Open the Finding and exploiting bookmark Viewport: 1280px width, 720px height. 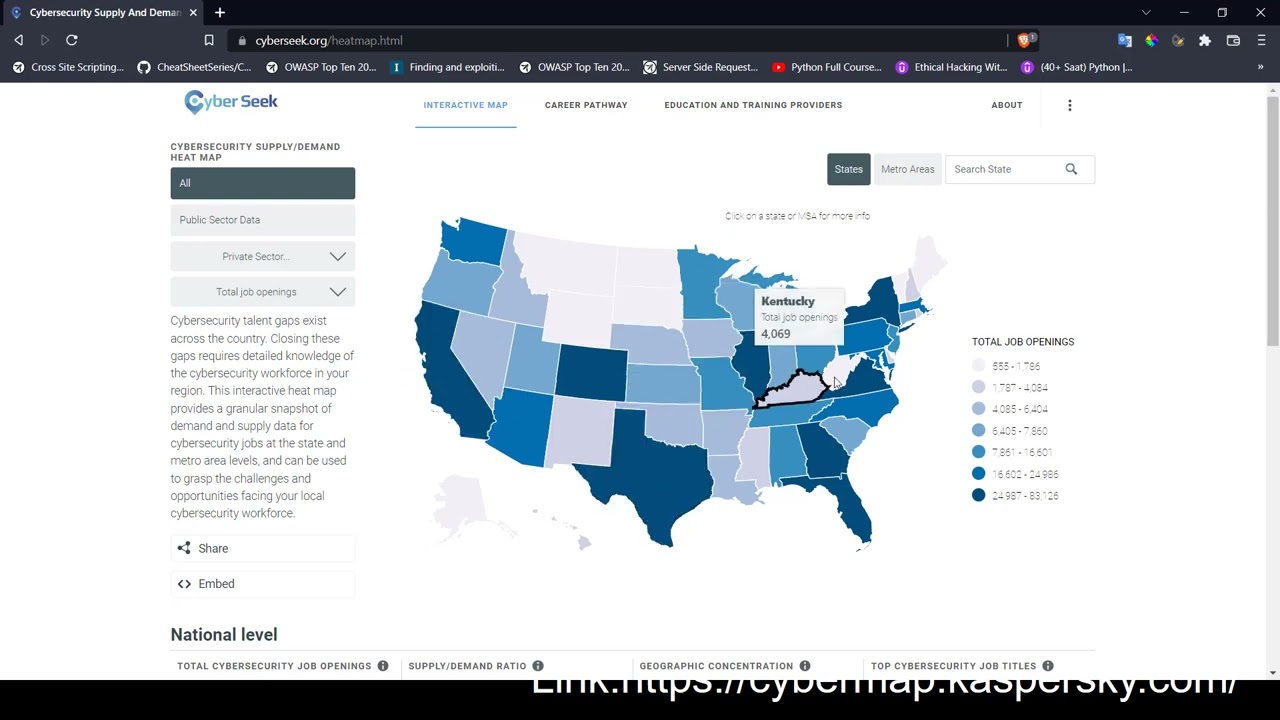447,67
